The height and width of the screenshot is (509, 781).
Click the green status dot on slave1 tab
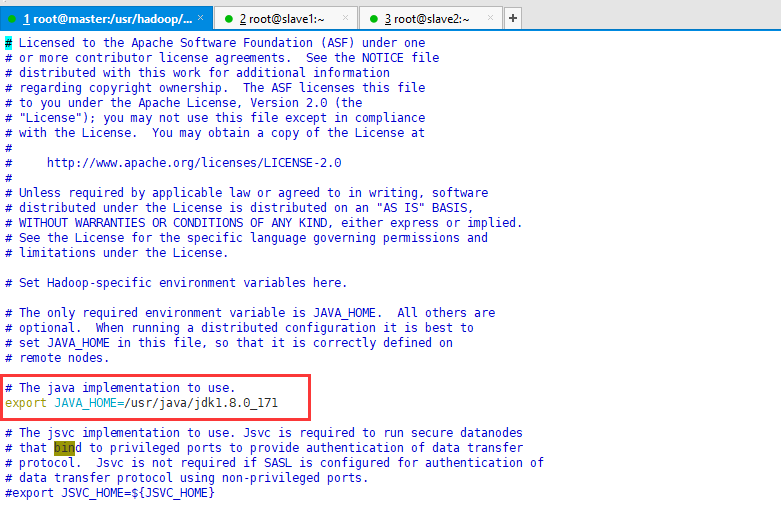pyautogui.click(x=229, y=19)
